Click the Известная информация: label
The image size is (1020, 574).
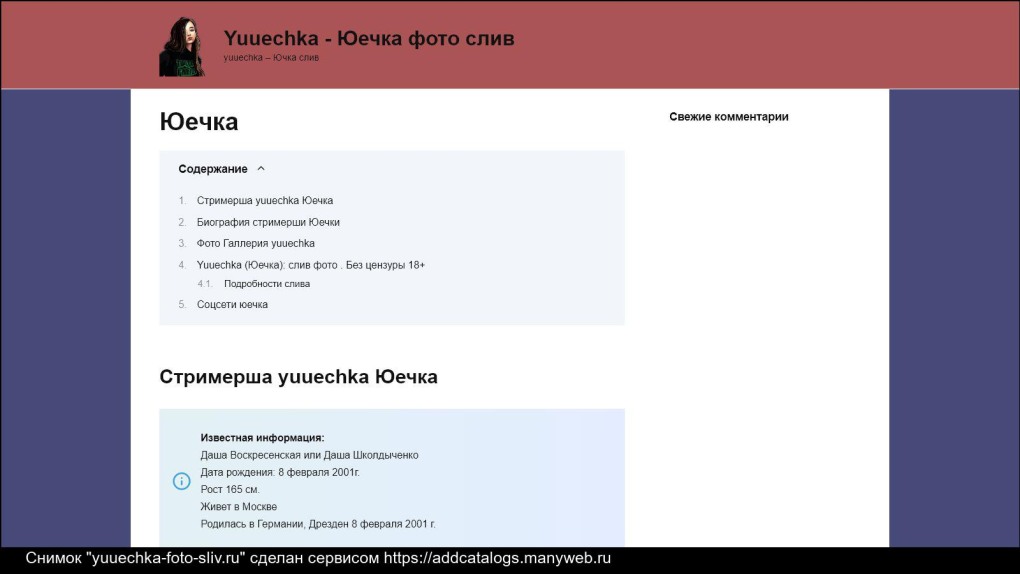pos(262,438)
